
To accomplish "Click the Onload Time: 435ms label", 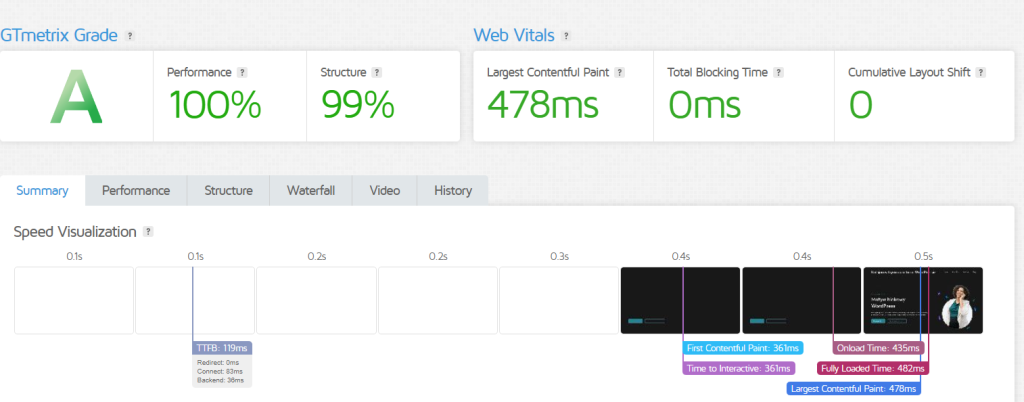I will [x=878, y=348].
